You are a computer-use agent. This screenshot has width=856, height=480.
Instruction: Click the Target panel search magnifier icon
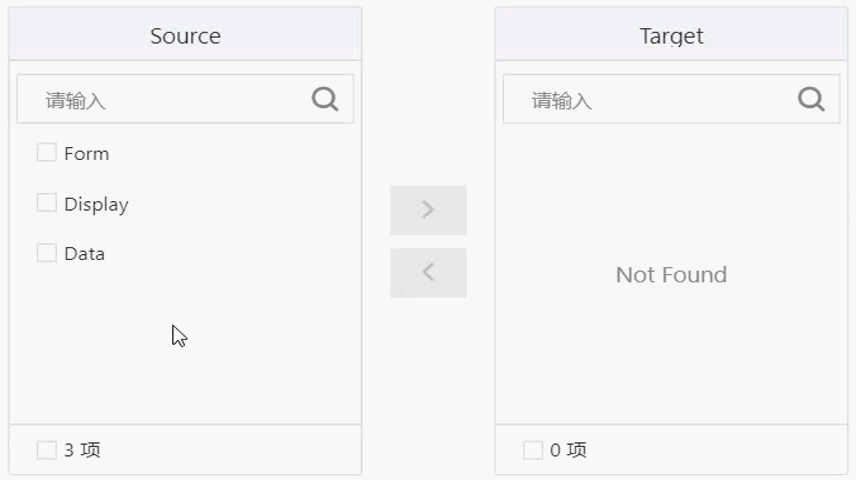point(811,99)
